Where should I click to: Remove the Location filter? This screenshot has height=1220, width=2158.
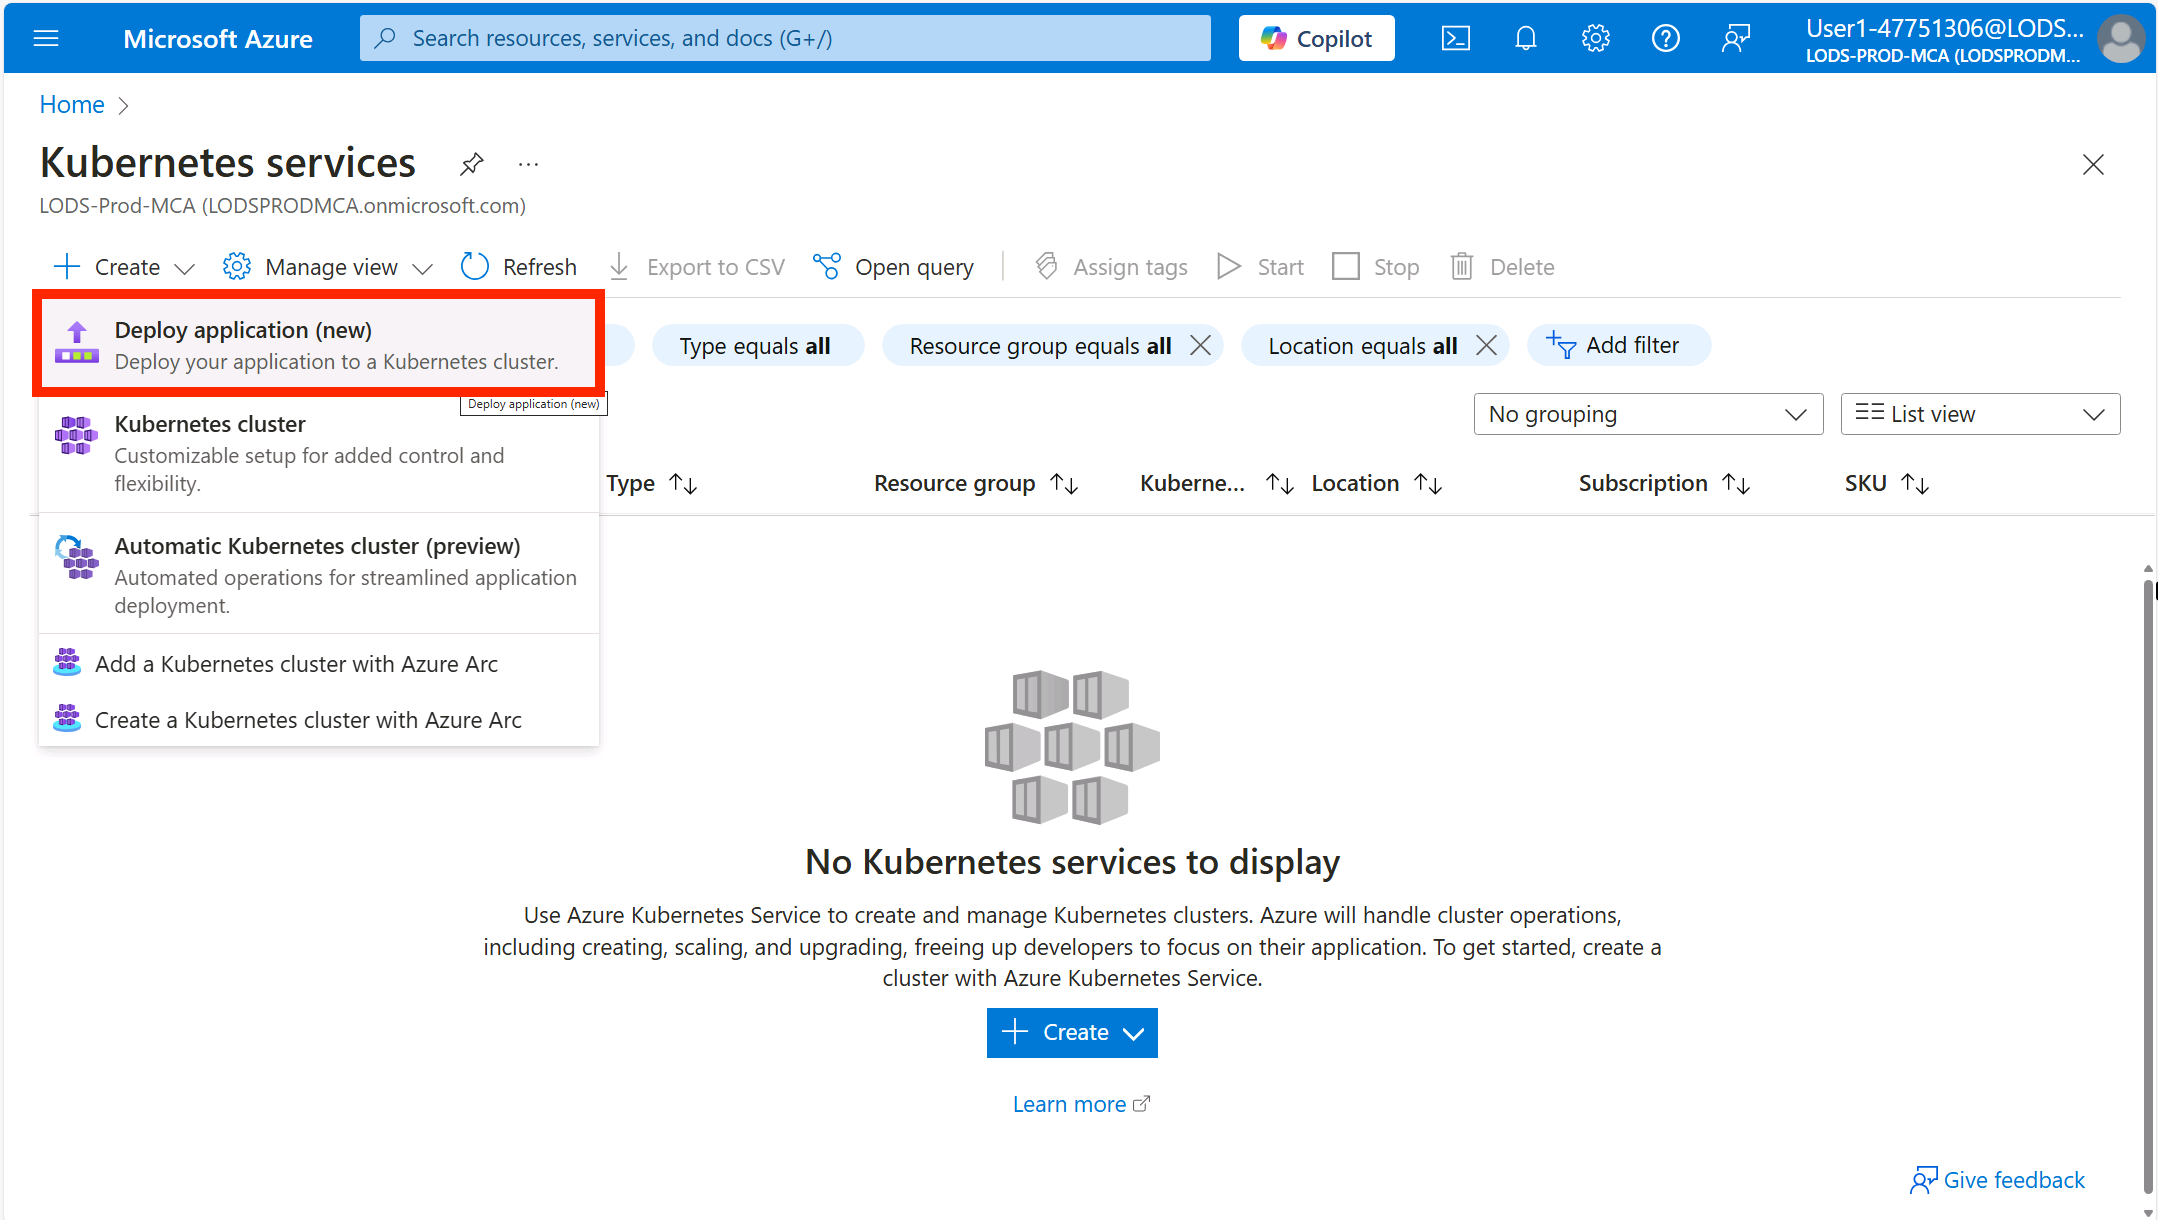tap(1486, 345)
